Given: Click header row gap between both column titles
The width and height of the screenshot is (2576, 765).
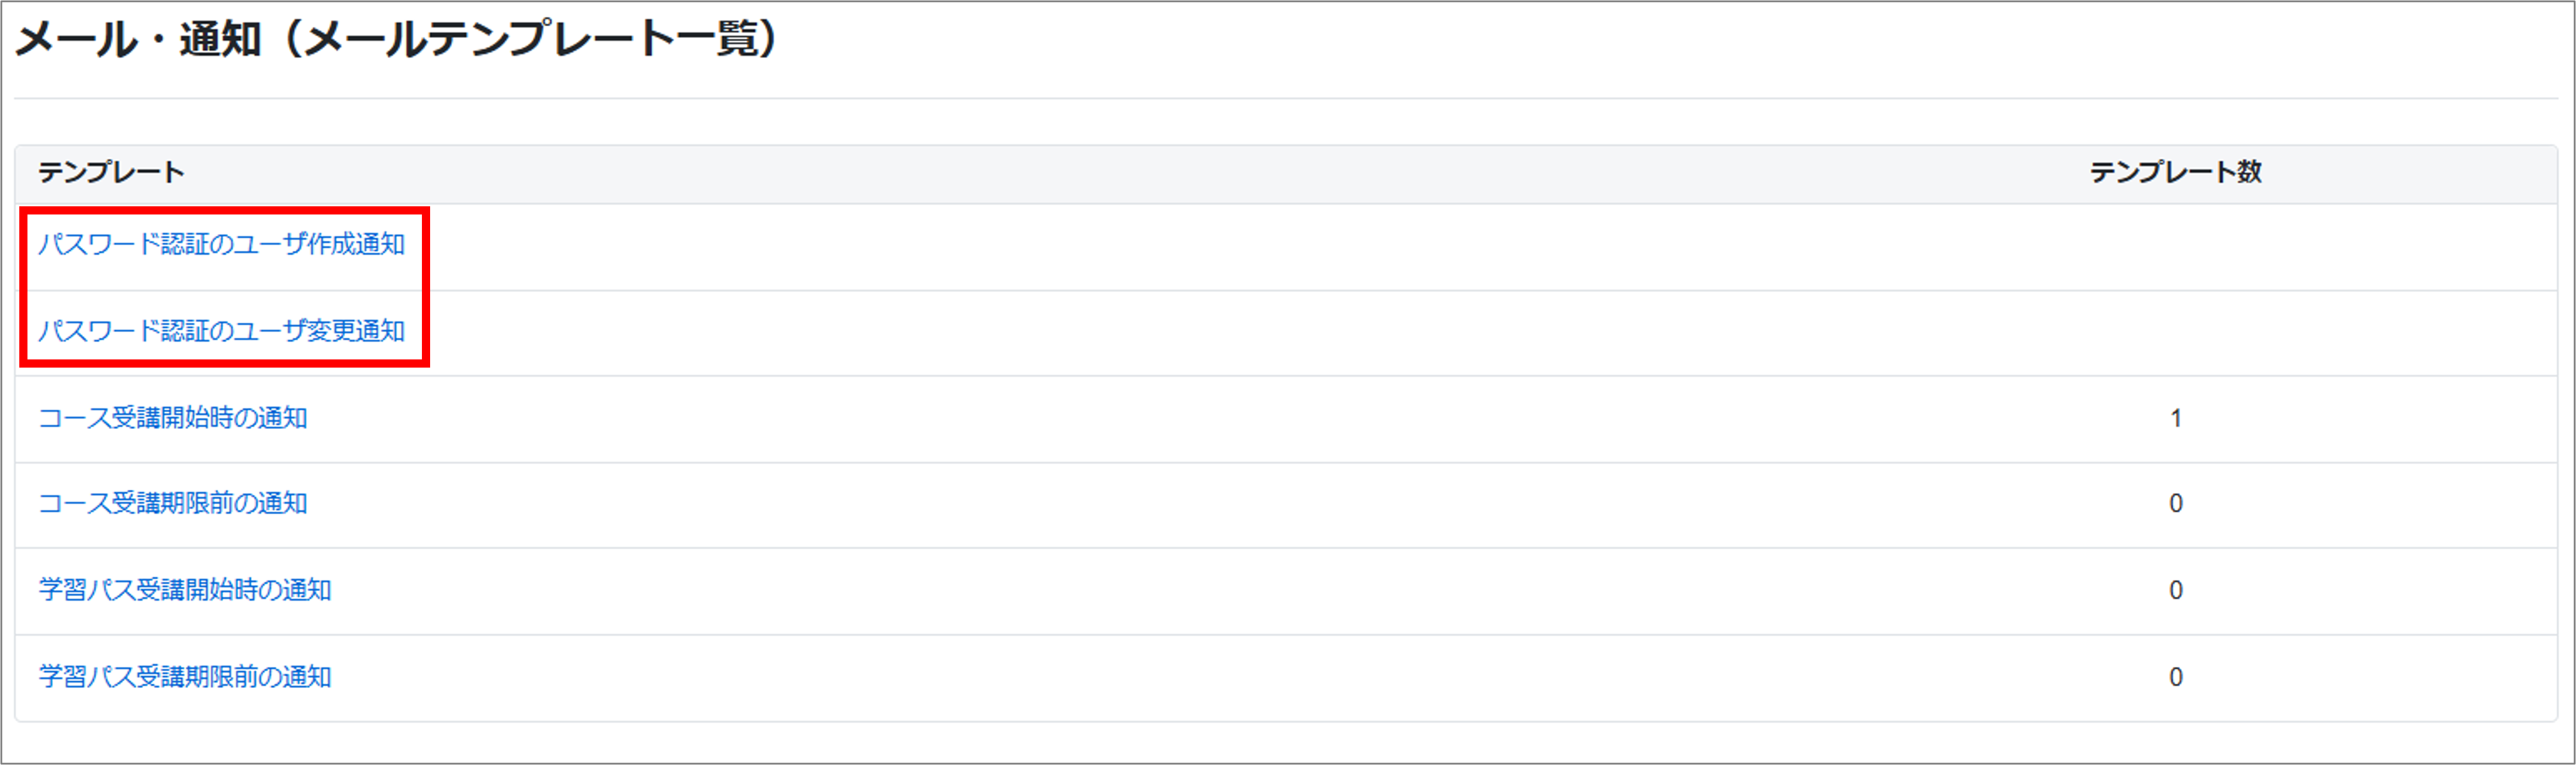Looking at the screenshot, I should [x=1100, y=173].
